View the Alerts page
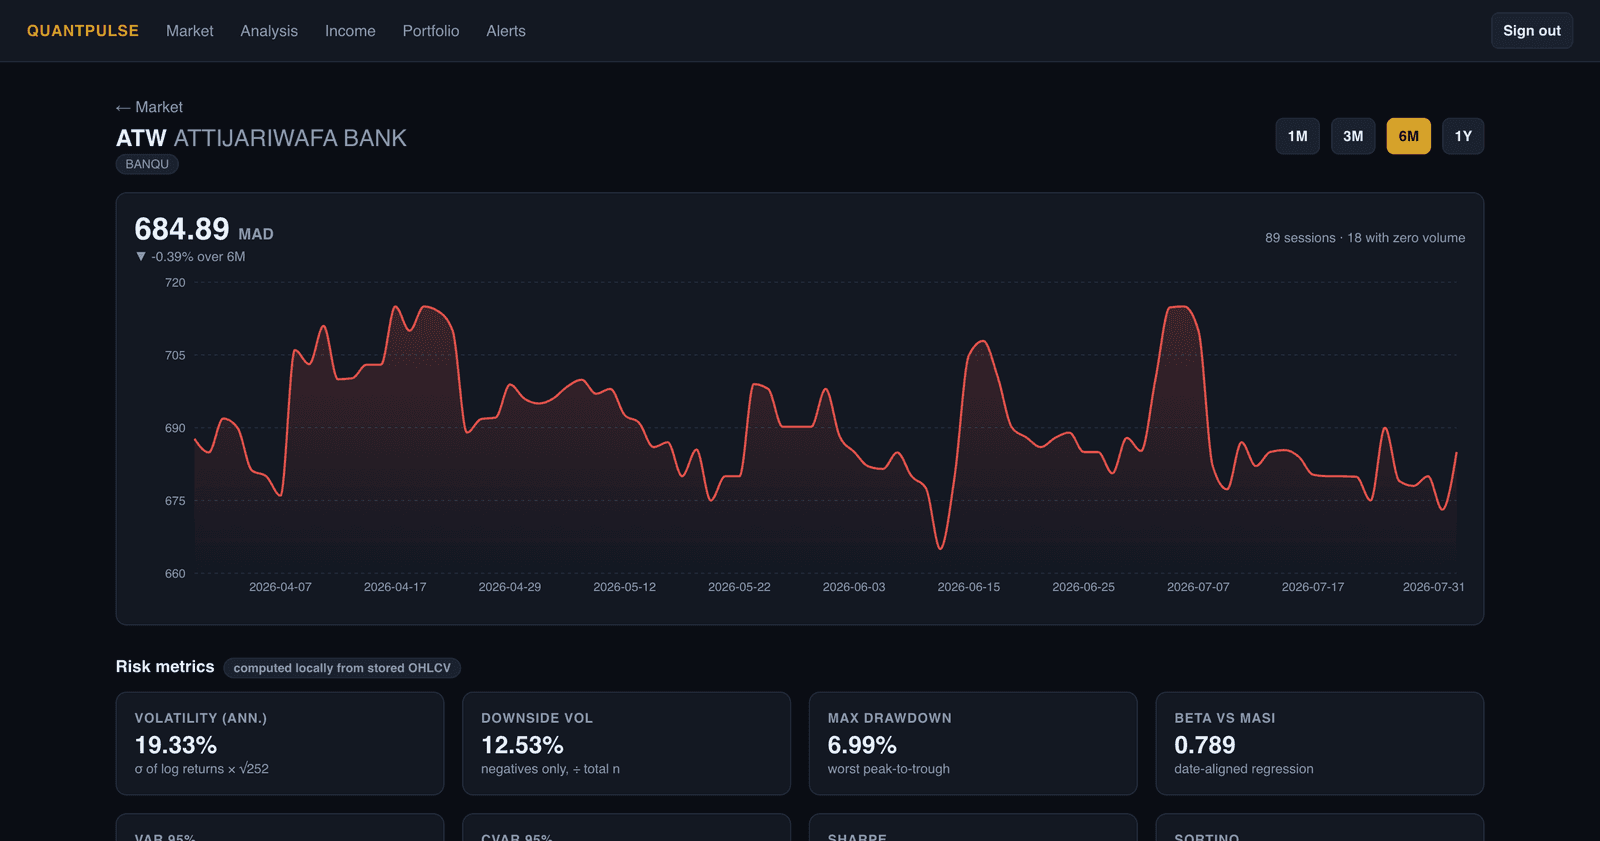This screenshot has height=841, width=1600. click(x=506, y=31)
